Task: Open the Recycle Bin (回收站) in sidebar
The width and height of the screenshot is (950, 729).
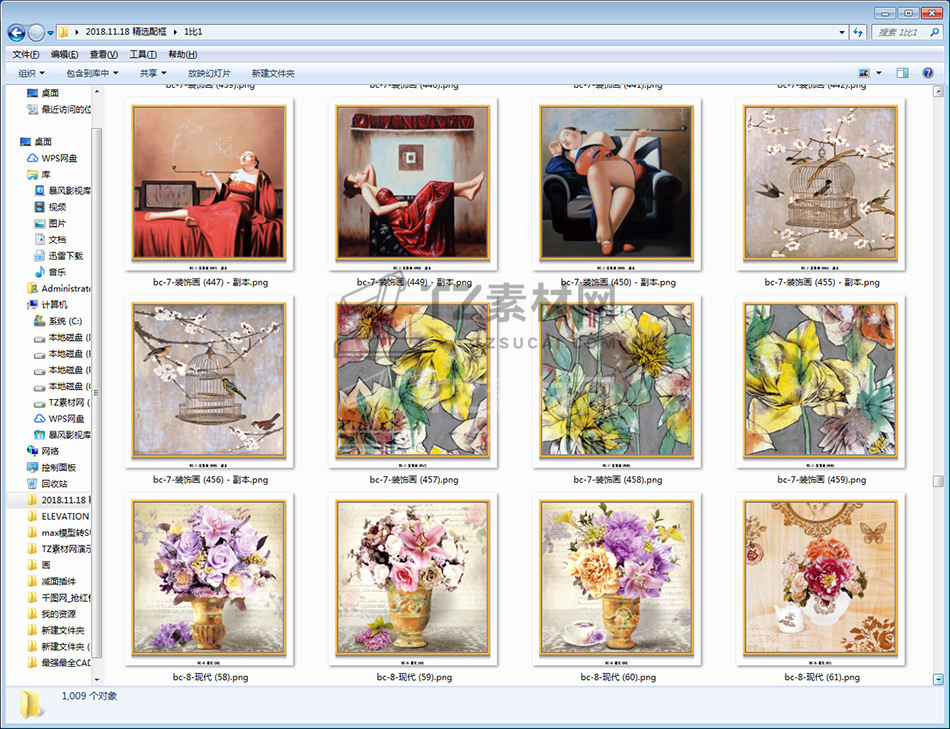Action: (x=54, y=483)
